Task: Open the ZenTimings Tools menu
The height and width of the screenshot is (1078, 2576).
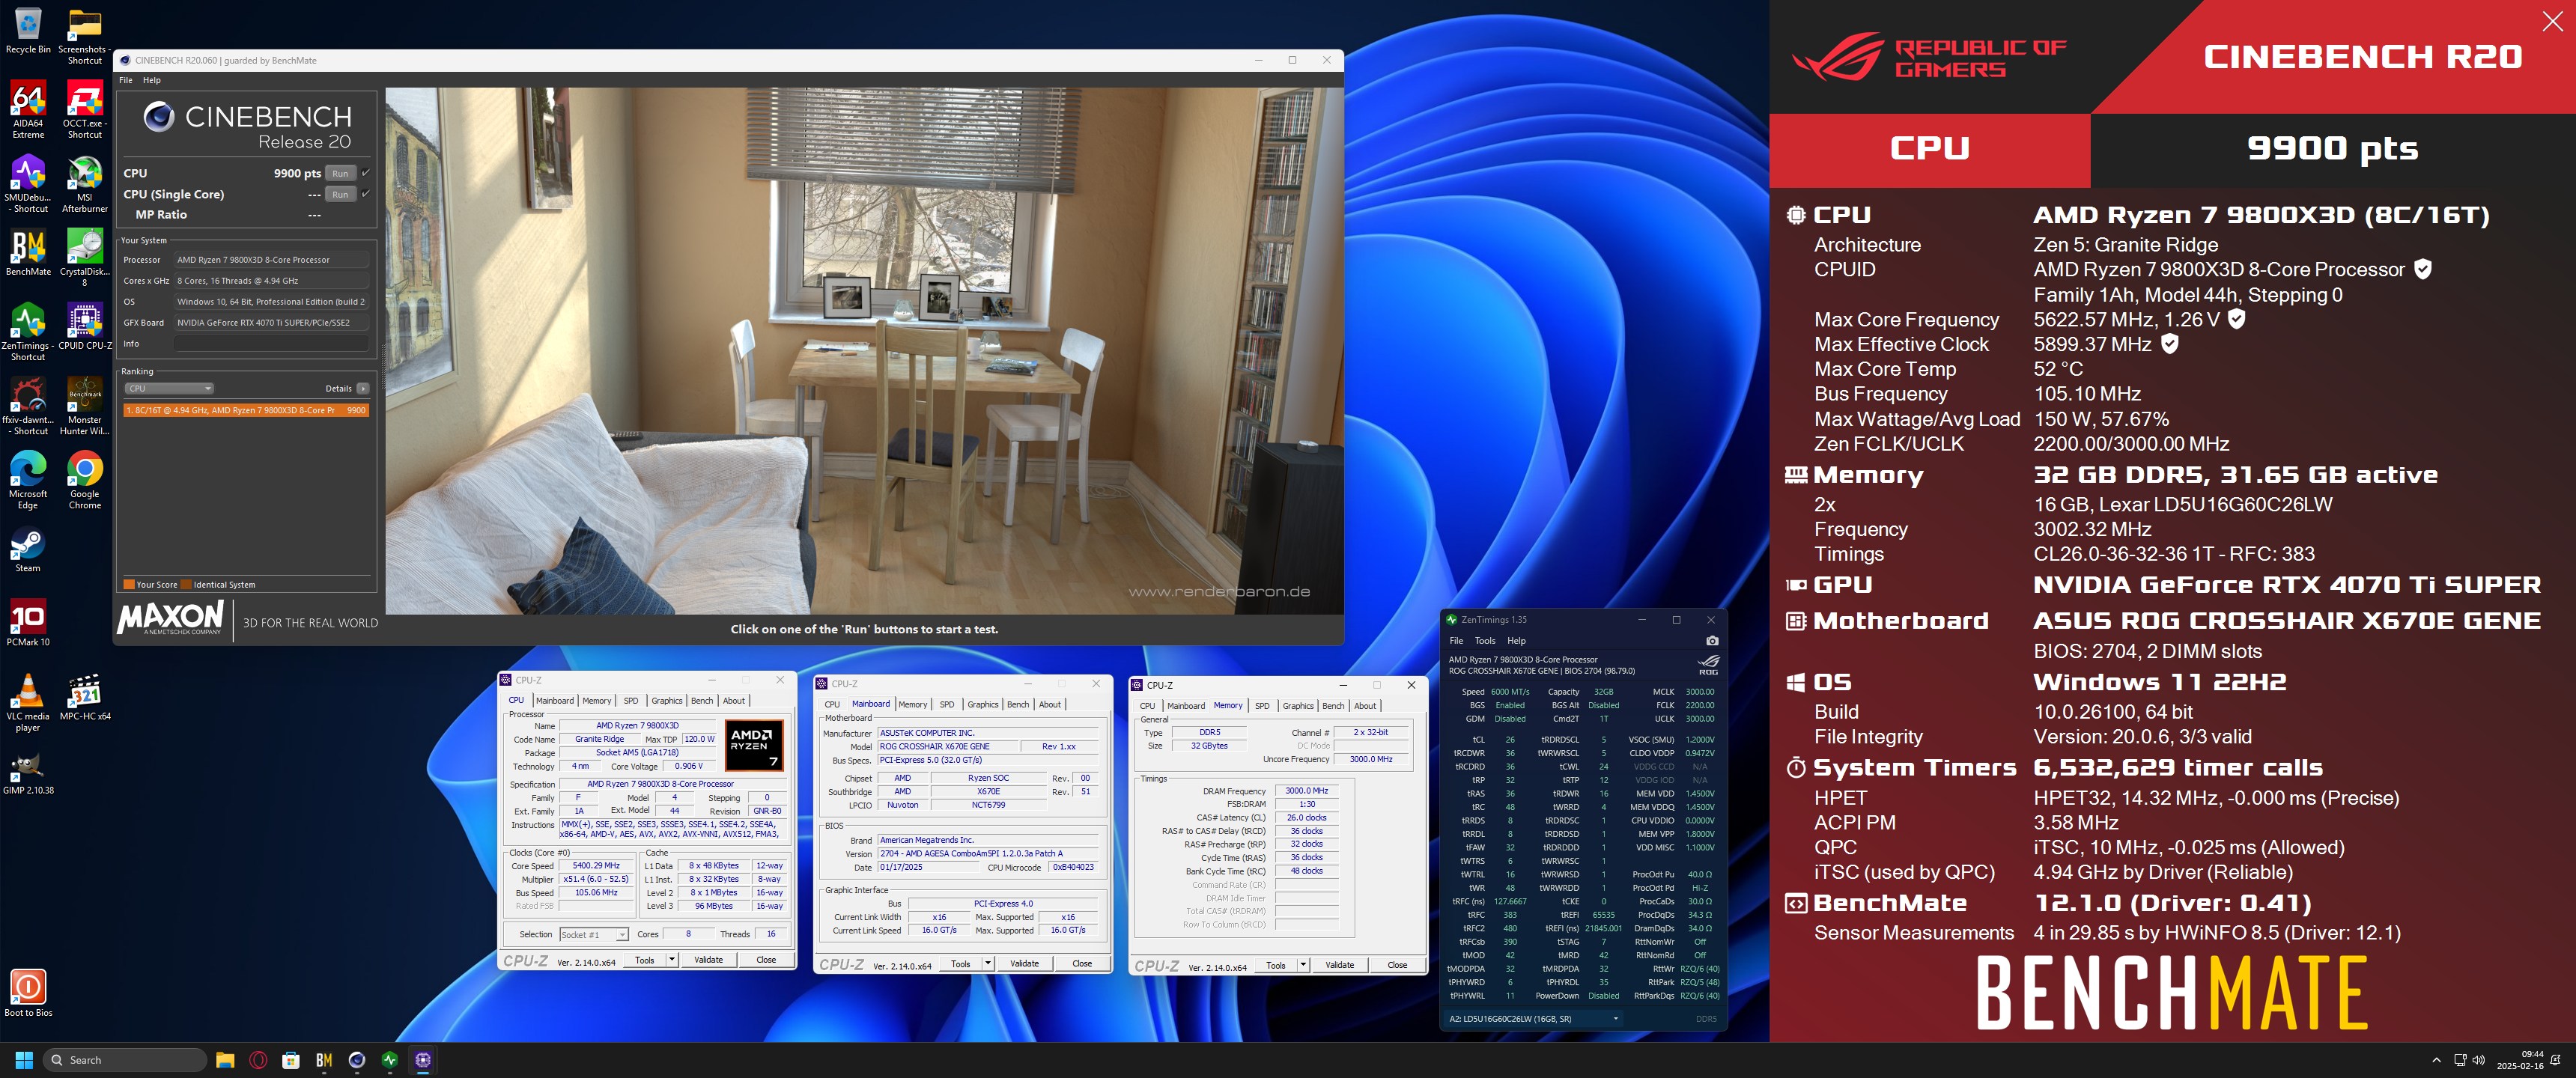Action: [1485, 640]
